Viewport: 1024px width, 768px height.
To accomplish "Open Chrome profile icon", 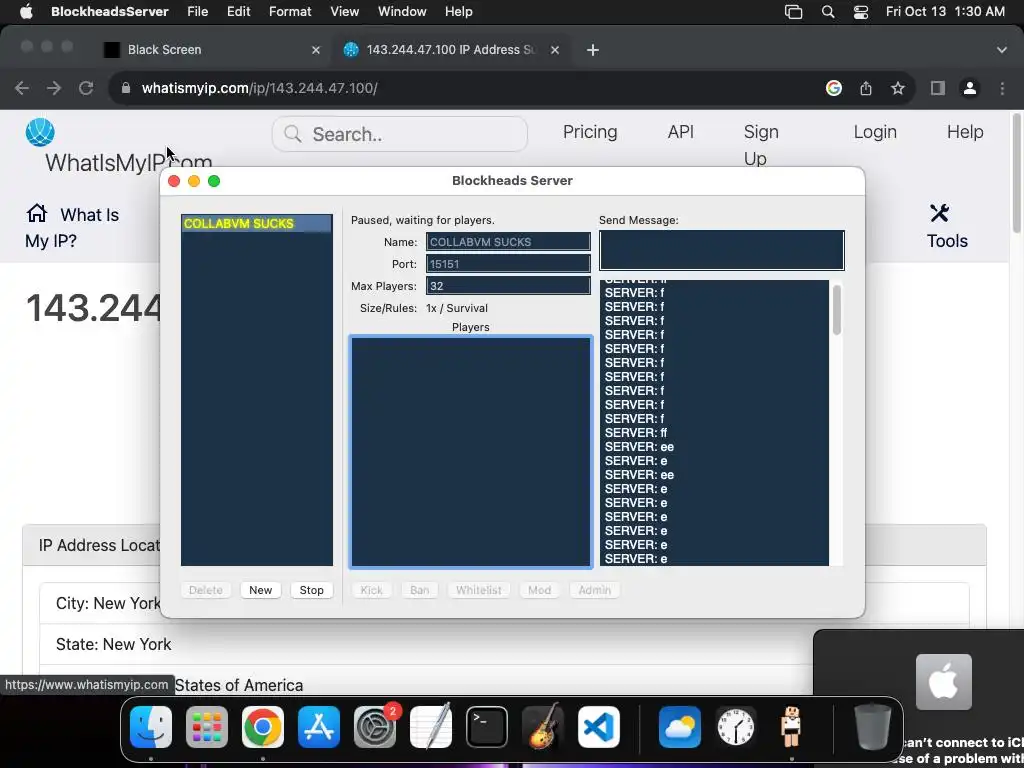I will [x=970, y=88].
